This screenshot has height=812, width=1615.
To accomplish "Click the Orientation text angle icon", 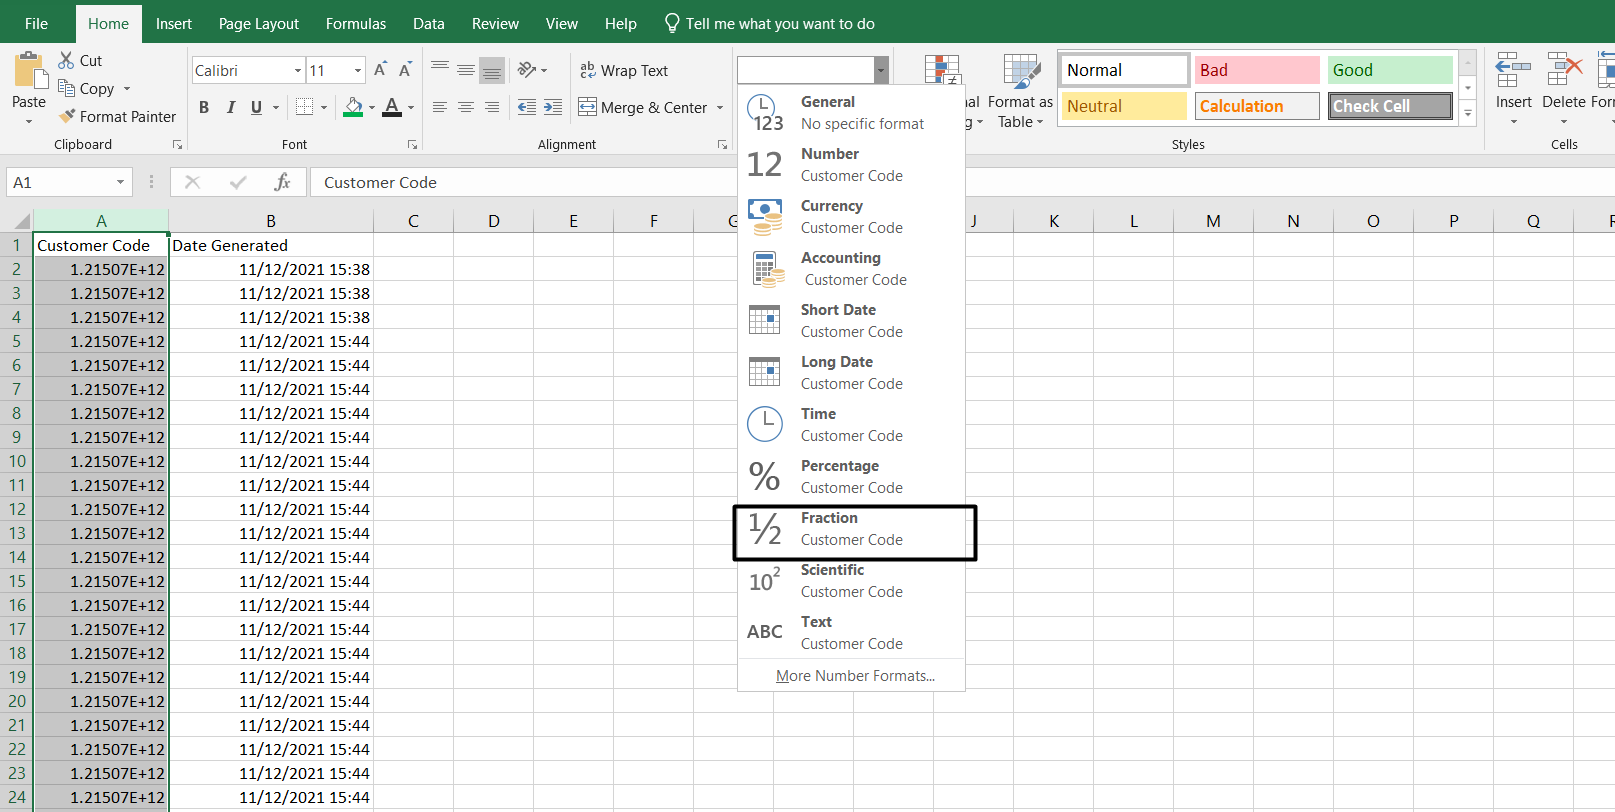I will click(x=527, y=69).
